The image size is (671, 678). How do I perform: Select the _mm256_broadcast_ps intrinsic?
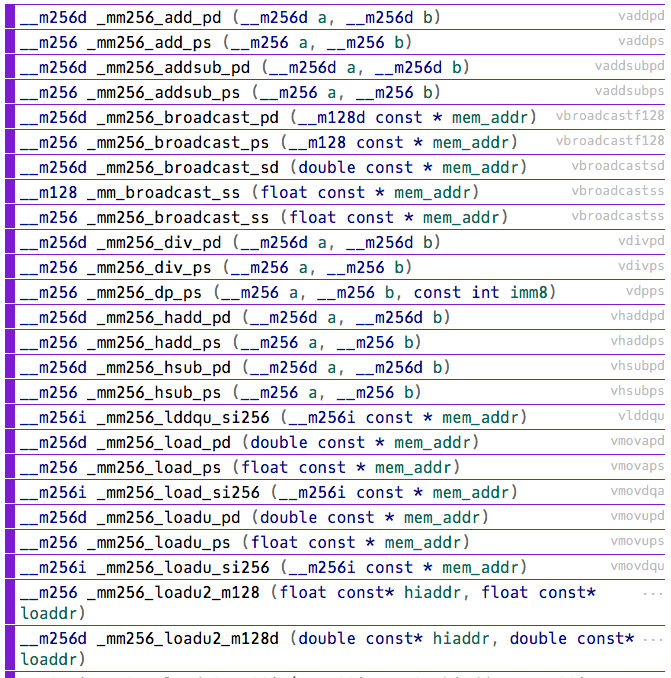(x=335, y=142)
